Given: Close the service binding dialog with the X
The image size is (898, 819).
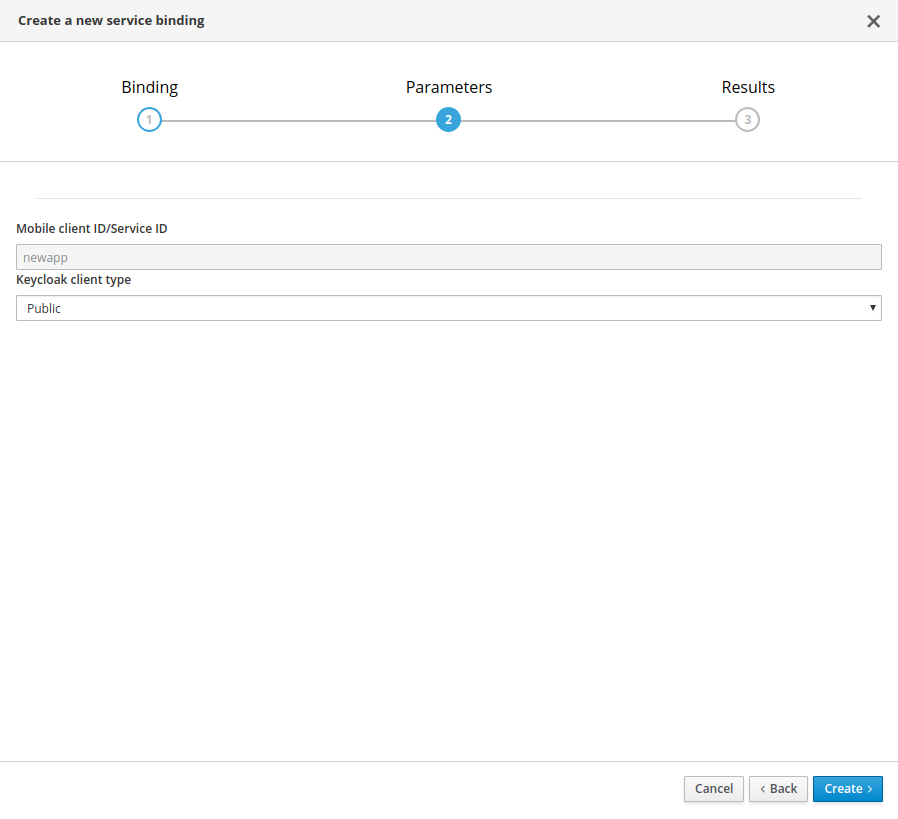Looking at the screenshot, I should tap(873, 20).
